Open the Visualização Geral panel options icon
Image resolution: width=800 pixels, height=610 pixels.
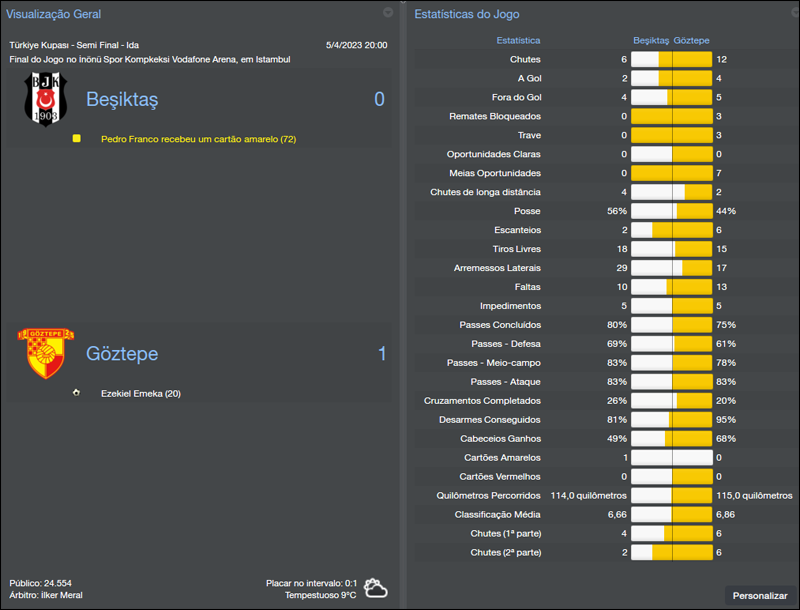pyautogui.click(x=388, y=14)
